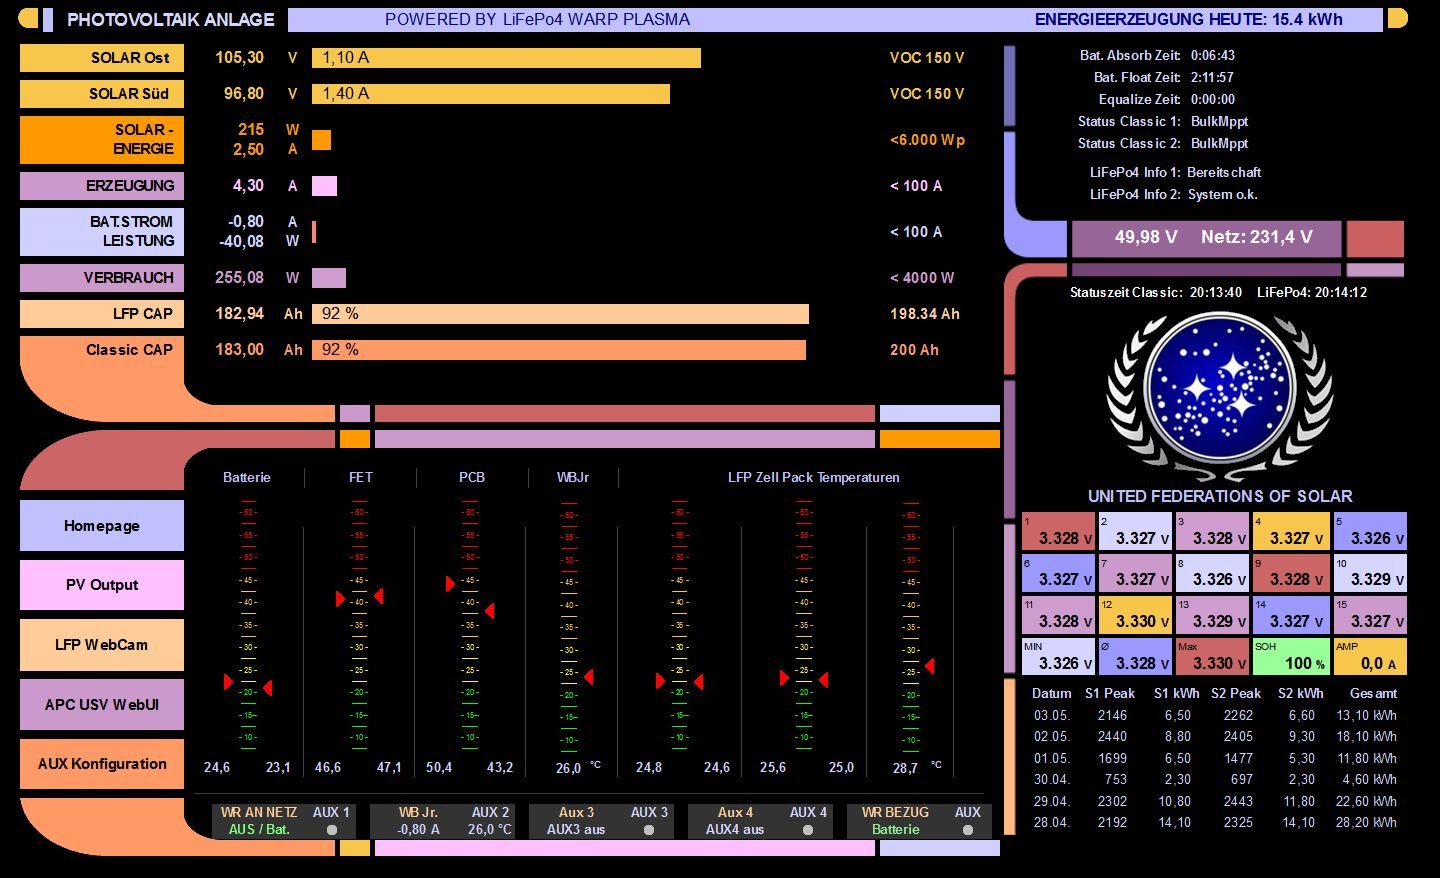Open the LFP WebCam view
The width and height of the screenshot is (1440, 878).
(102, 645)
